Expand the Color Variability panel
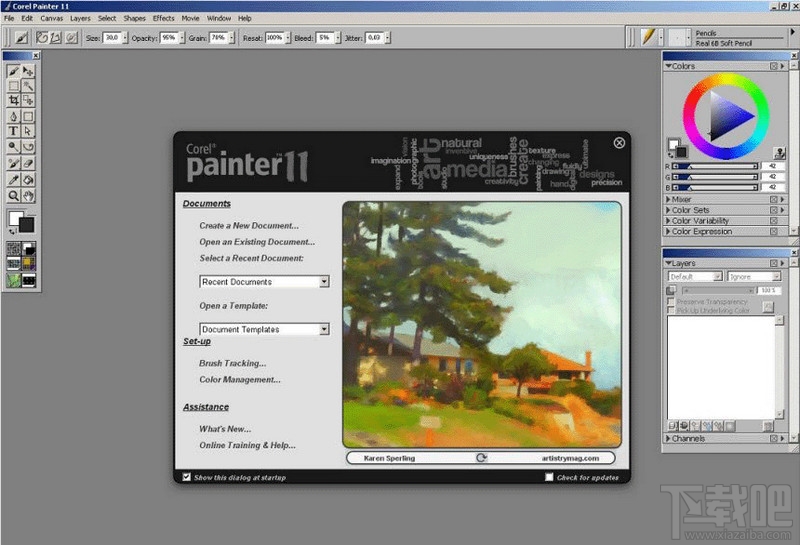Screen dimensions: 800x545 point(668,220)
